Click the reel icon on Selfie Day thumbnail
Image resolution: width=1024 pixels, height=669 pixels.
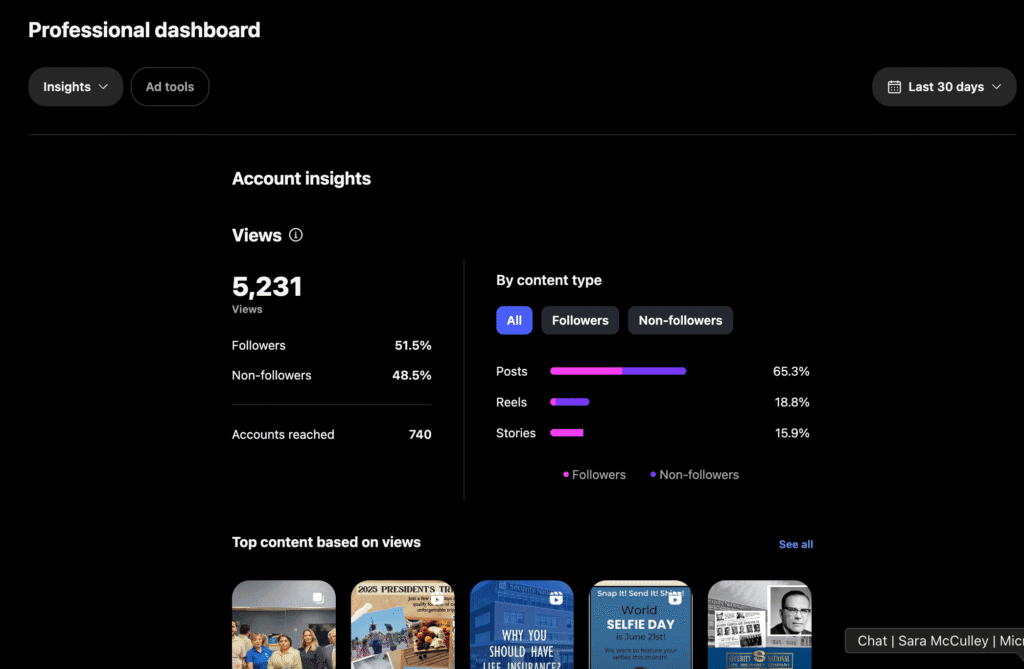click(x=675, y=598)
